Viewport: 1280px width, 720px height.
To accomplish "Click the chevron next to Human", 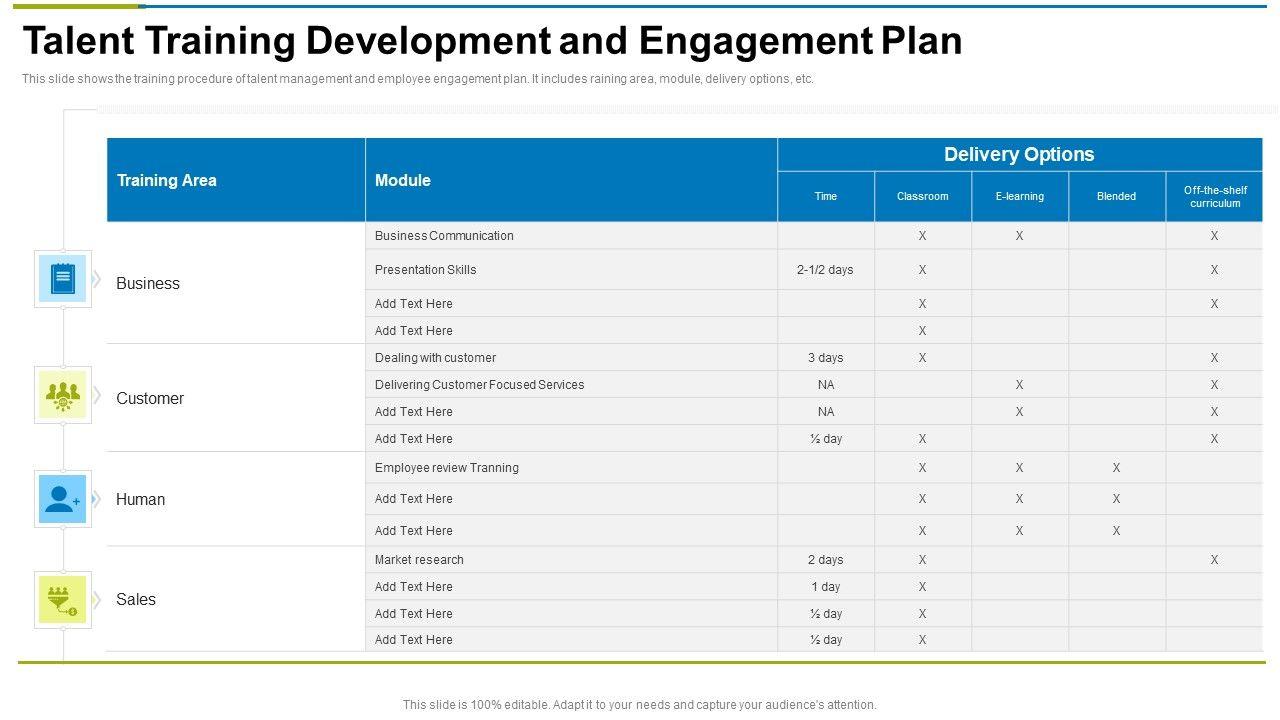I will 97,499.
